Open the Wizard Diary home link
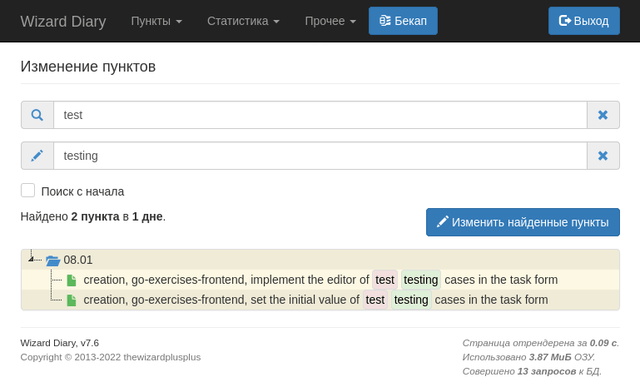This screenshot has height=387, width=640. tap(63, 21)
